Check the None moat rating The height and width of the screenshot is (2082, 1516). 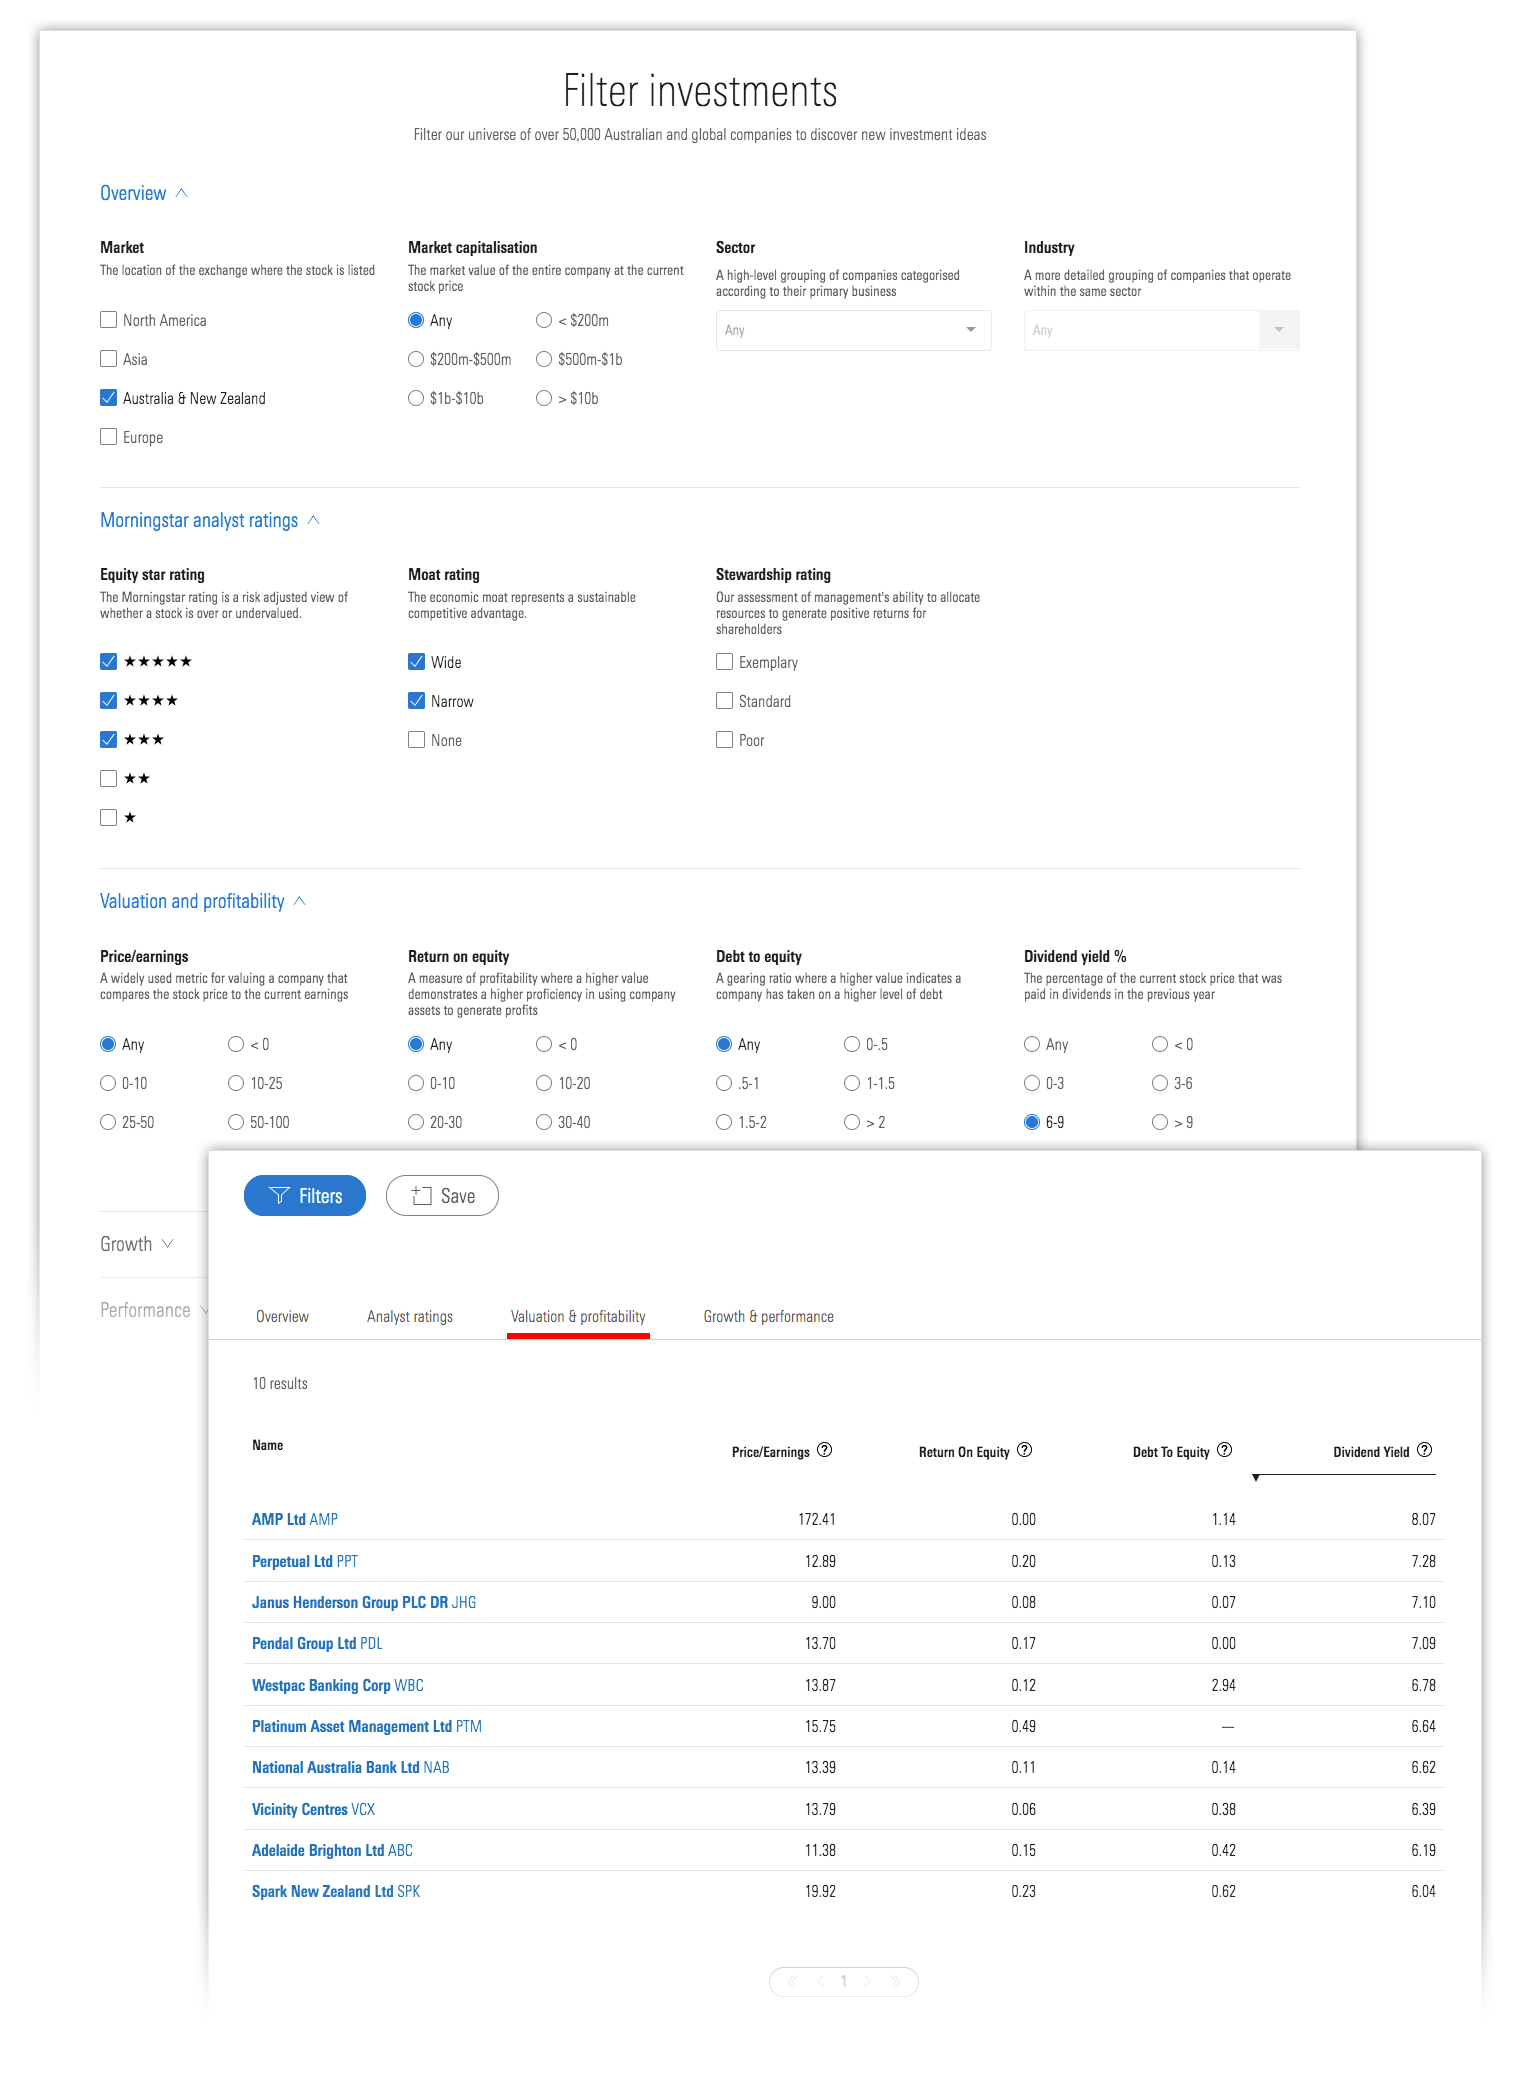click(417, 740)
